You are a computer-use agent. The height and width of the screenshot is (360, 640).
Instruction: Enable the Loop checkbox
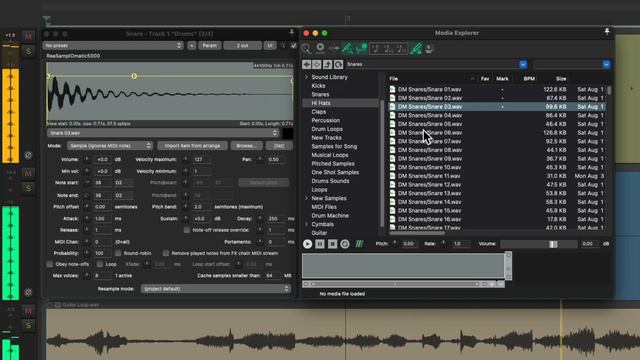[x=100, y=264]
